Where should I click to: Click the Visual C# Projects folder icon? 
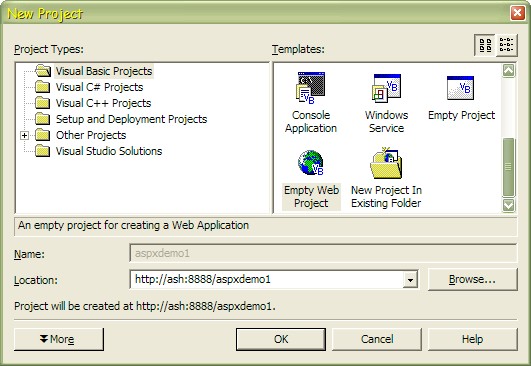(x=43, y=87)
